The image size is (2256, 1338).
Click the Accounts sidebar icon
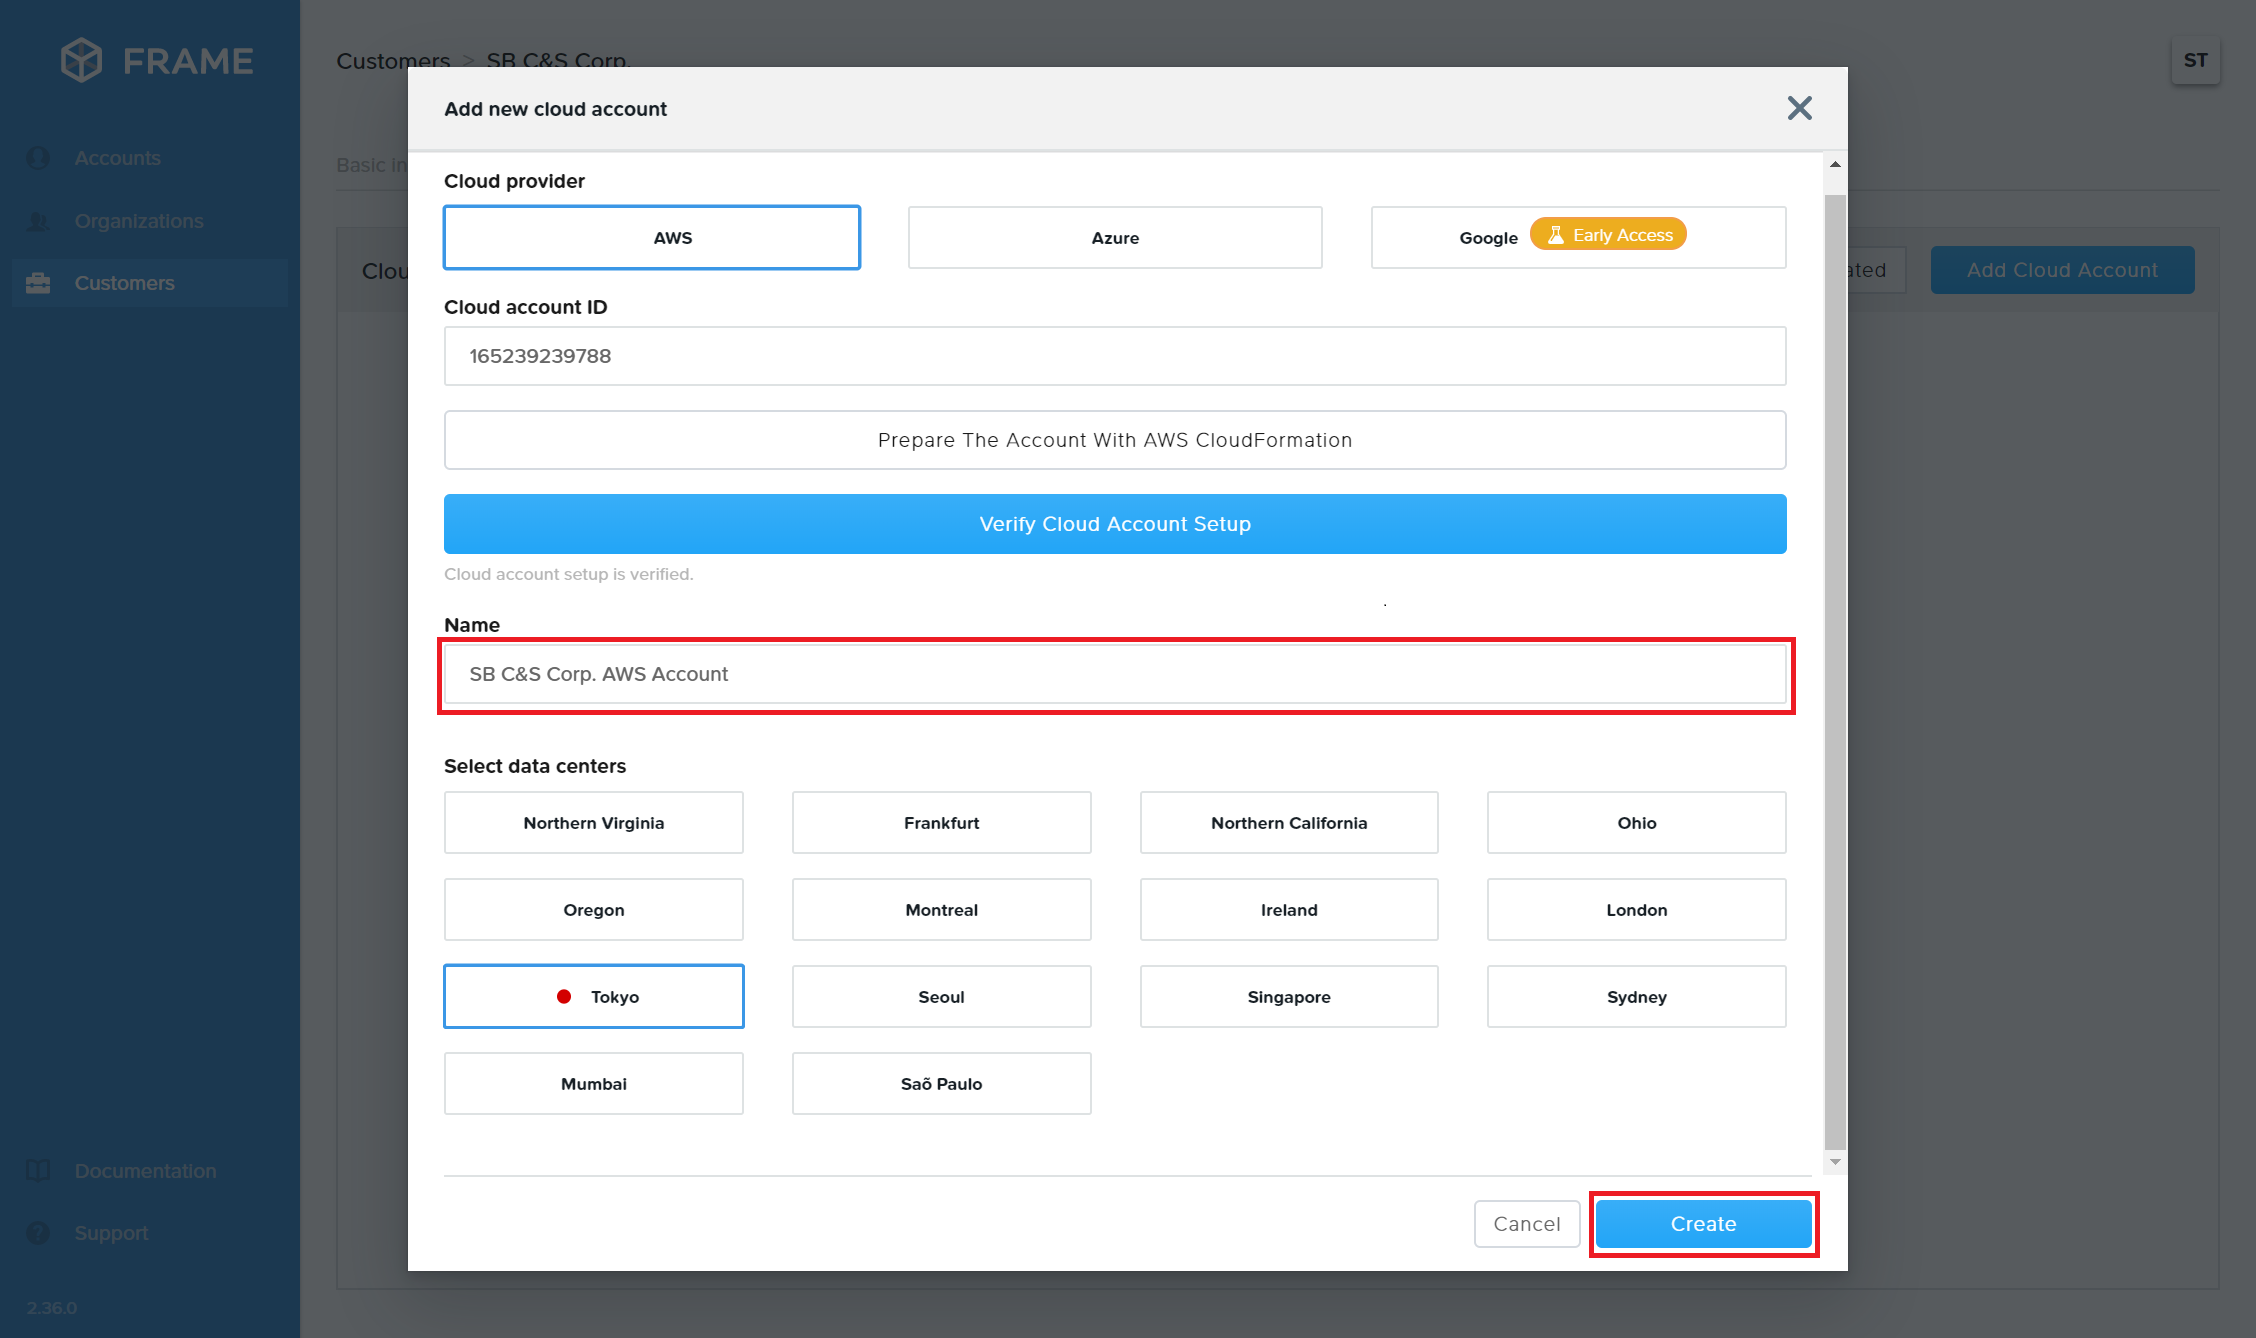pos(38,158)
